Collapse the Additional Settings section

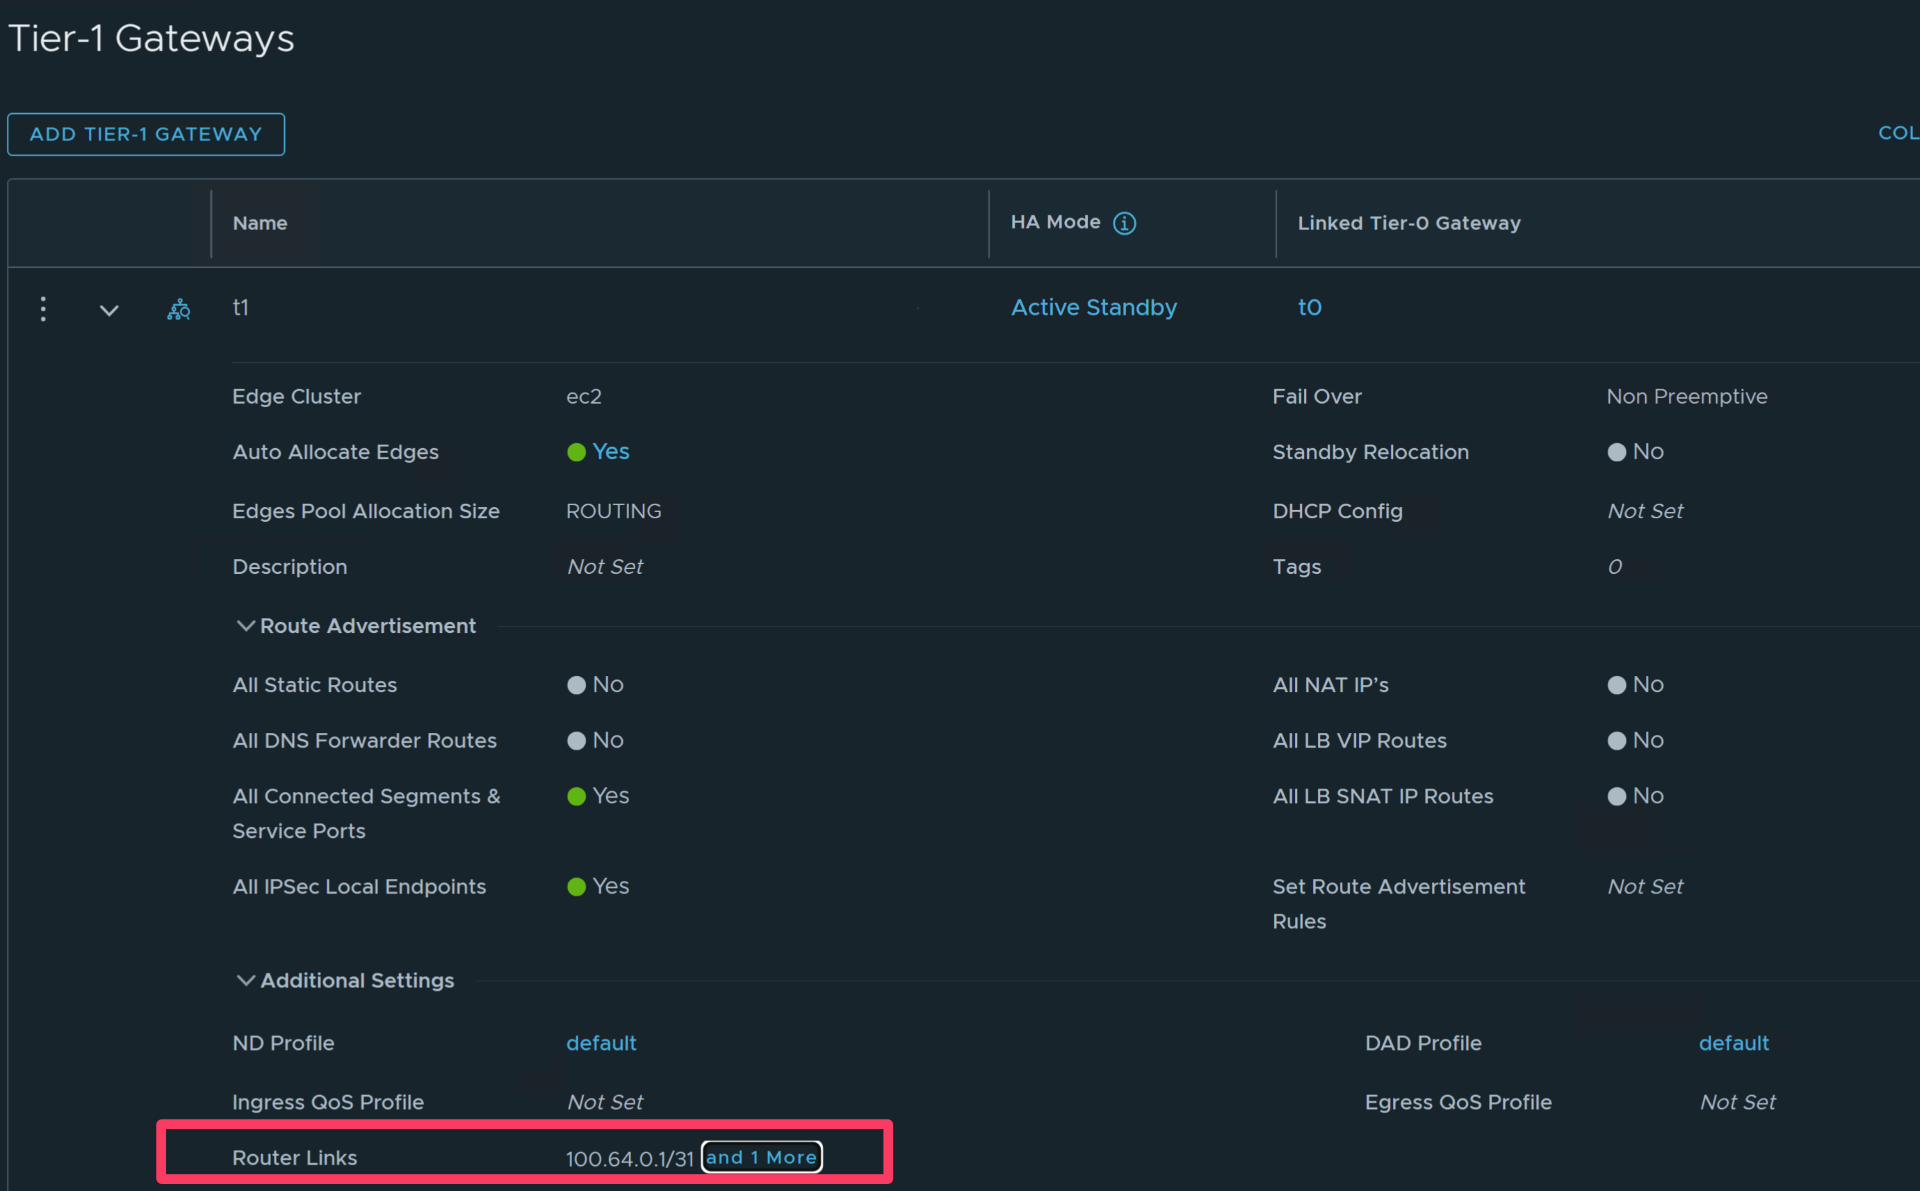[246, 980]
